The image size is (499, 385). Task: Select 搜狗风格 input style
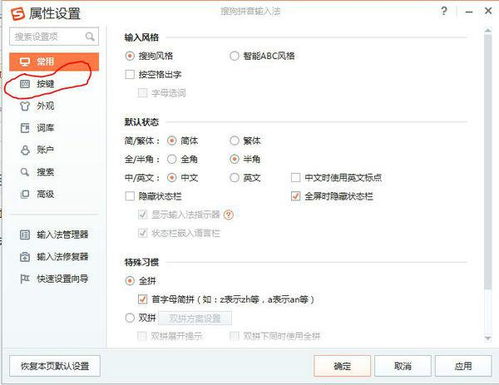[130, 56]
